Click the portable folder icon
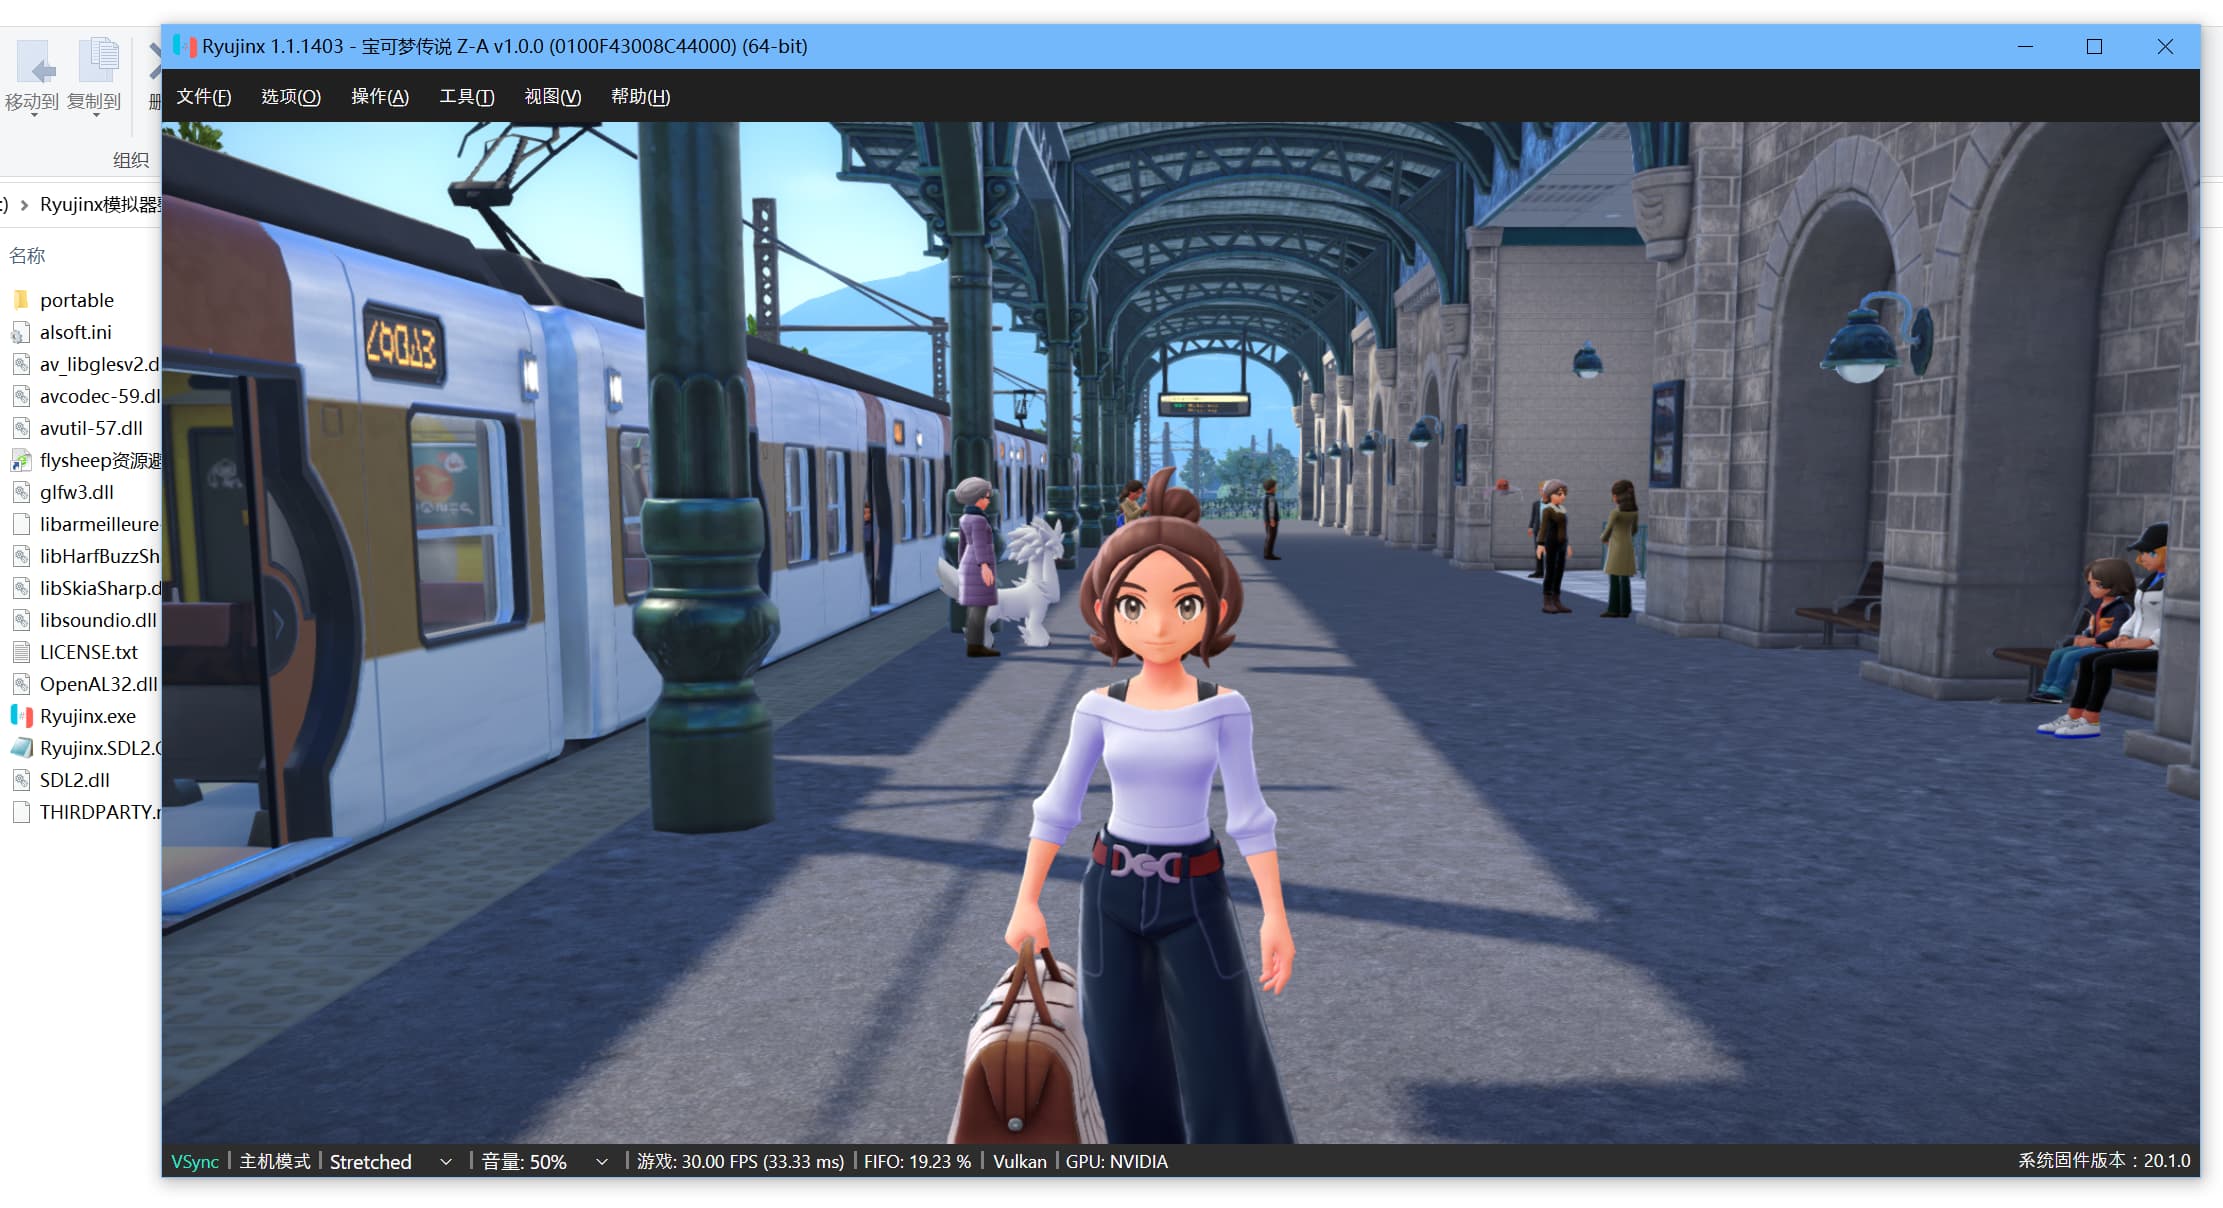 click(21, 300)
